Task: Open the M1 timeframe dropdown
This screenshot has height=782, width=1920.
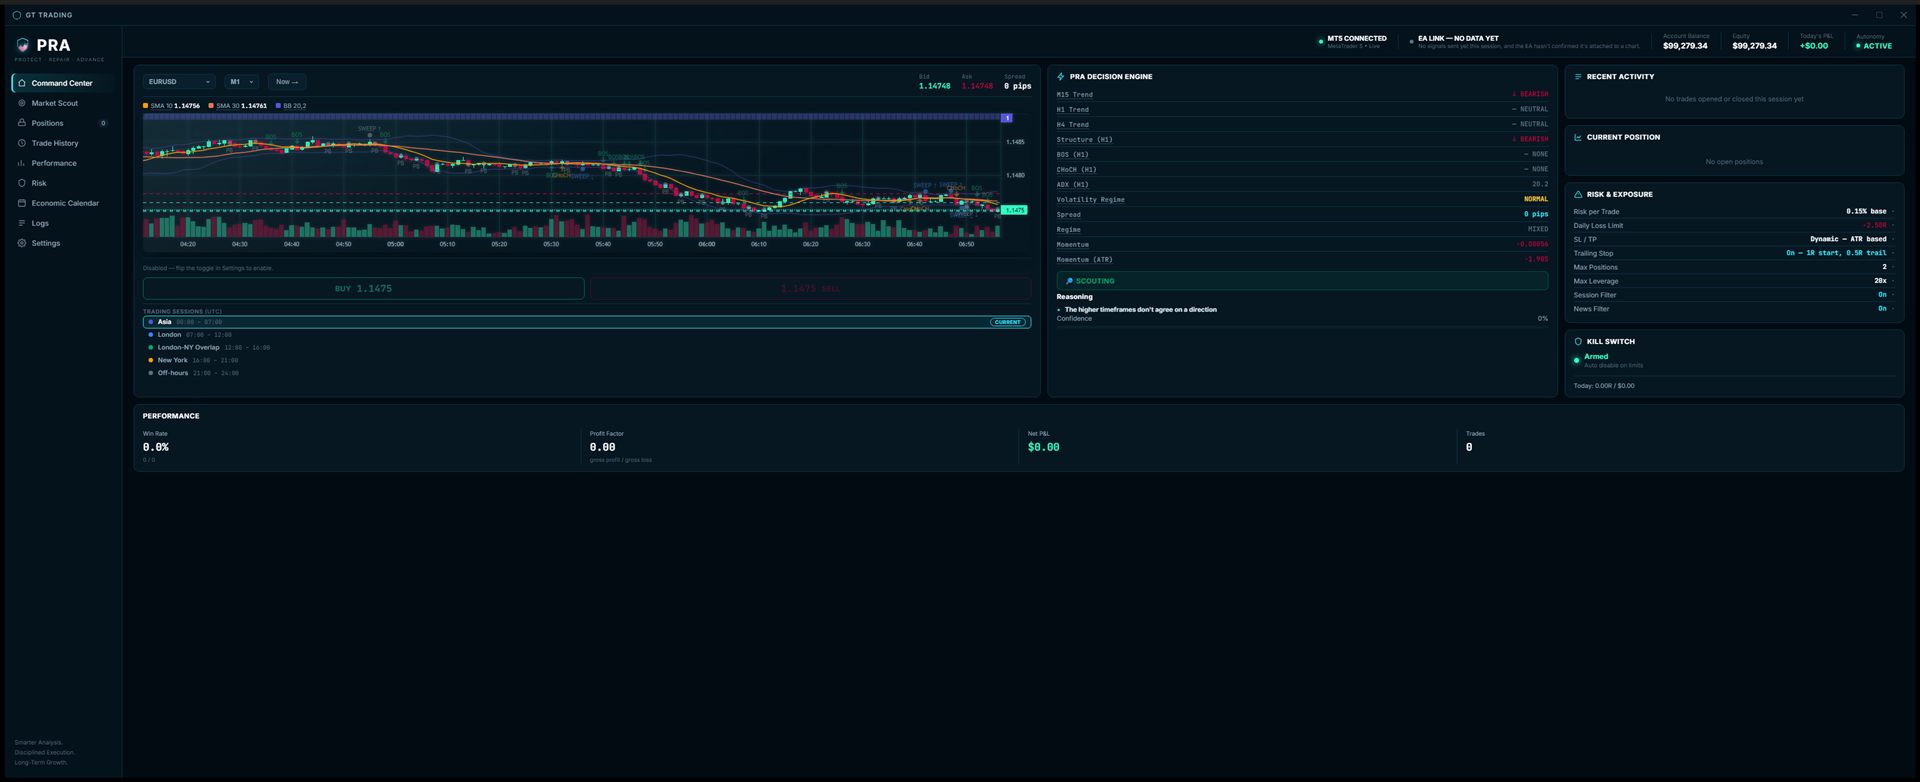Action: [x=242, y=82]
